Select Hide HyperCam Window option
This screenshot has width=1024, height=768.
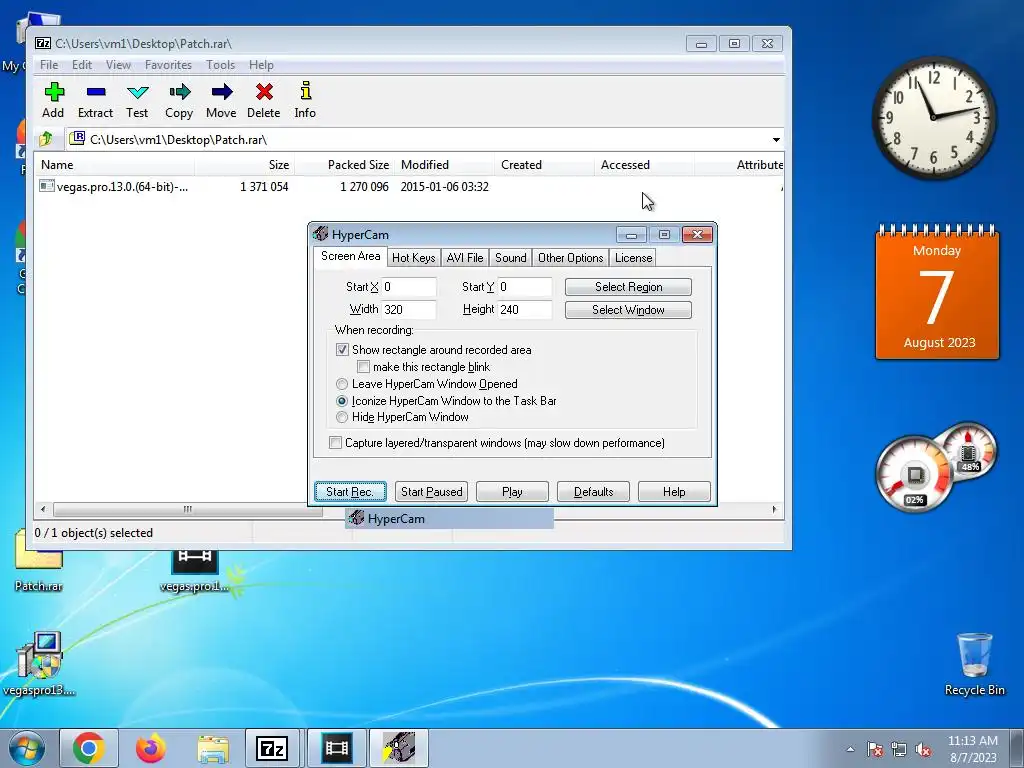(342, 417)
